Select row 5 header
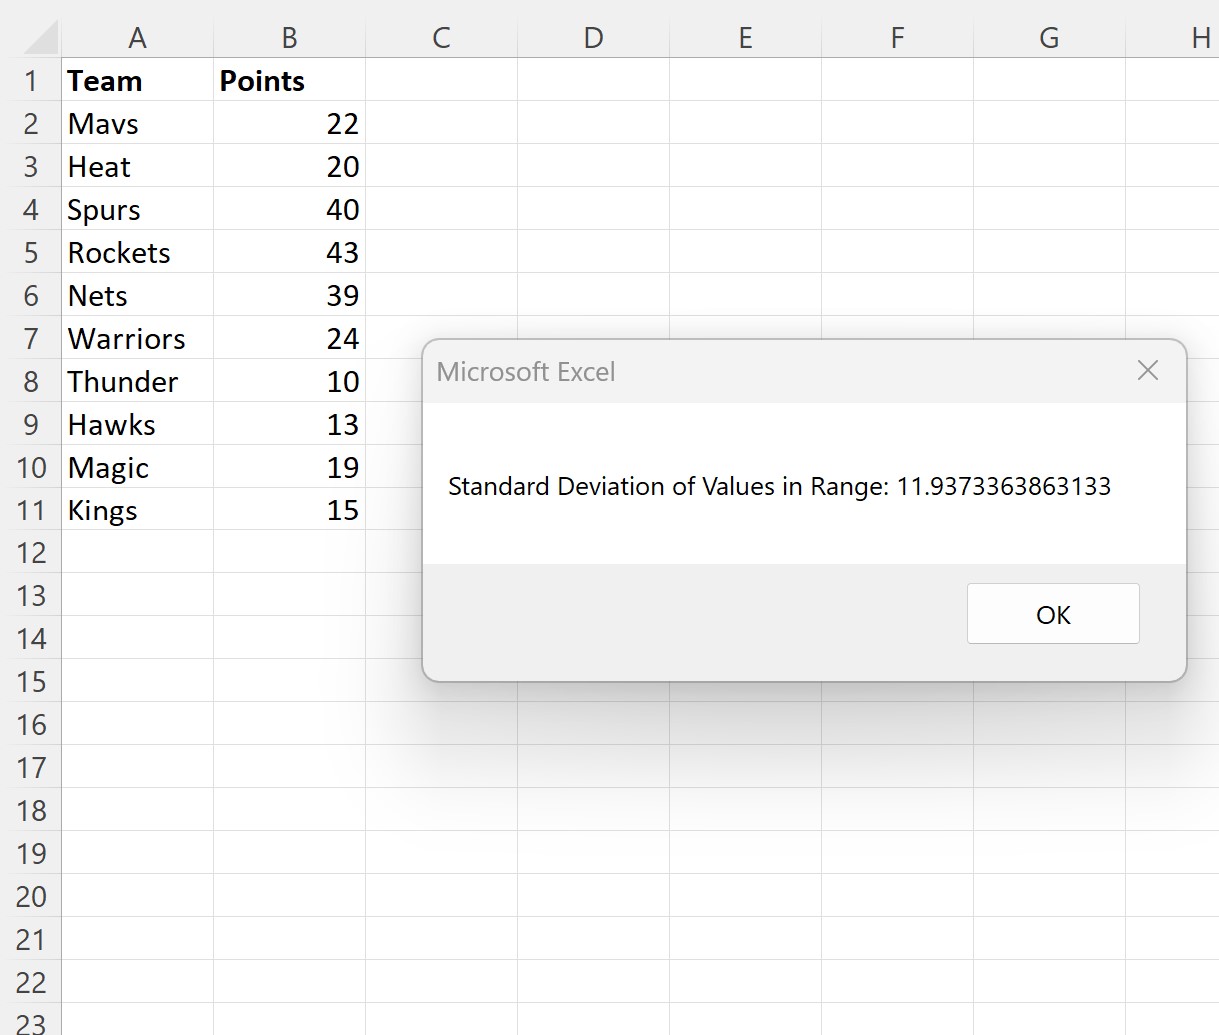The width and height of the screenshot is (1219, 1035). pos(31,252)
